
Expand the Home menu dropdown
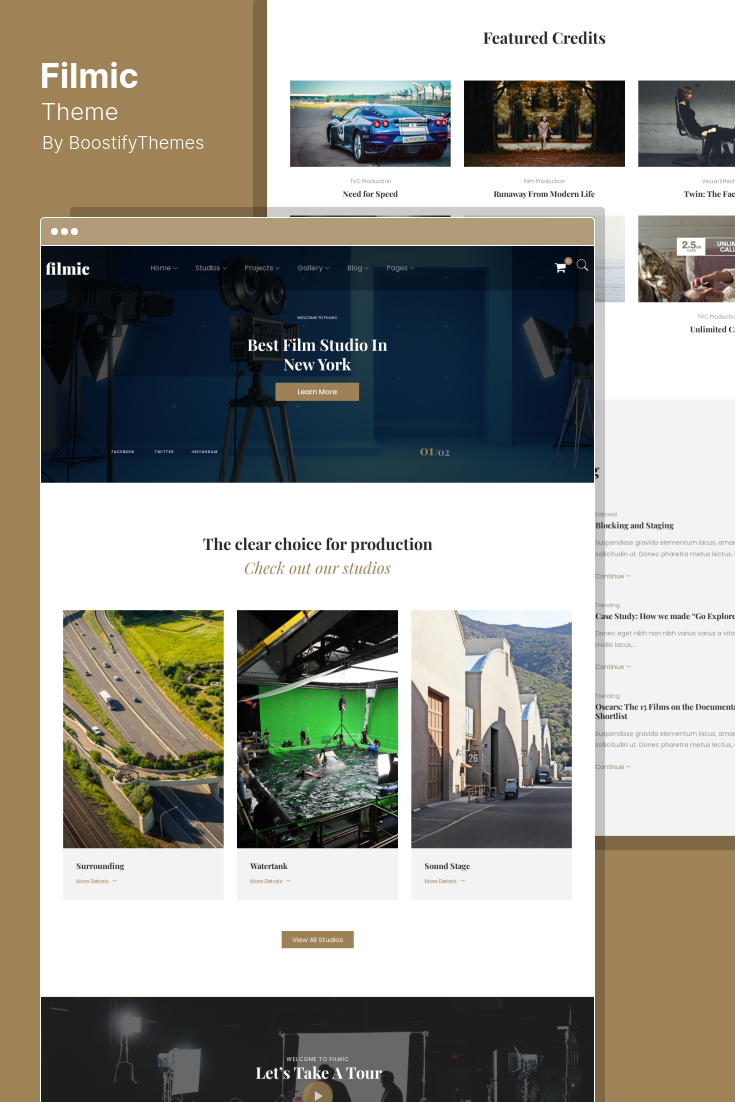click(x=164, y=268)
